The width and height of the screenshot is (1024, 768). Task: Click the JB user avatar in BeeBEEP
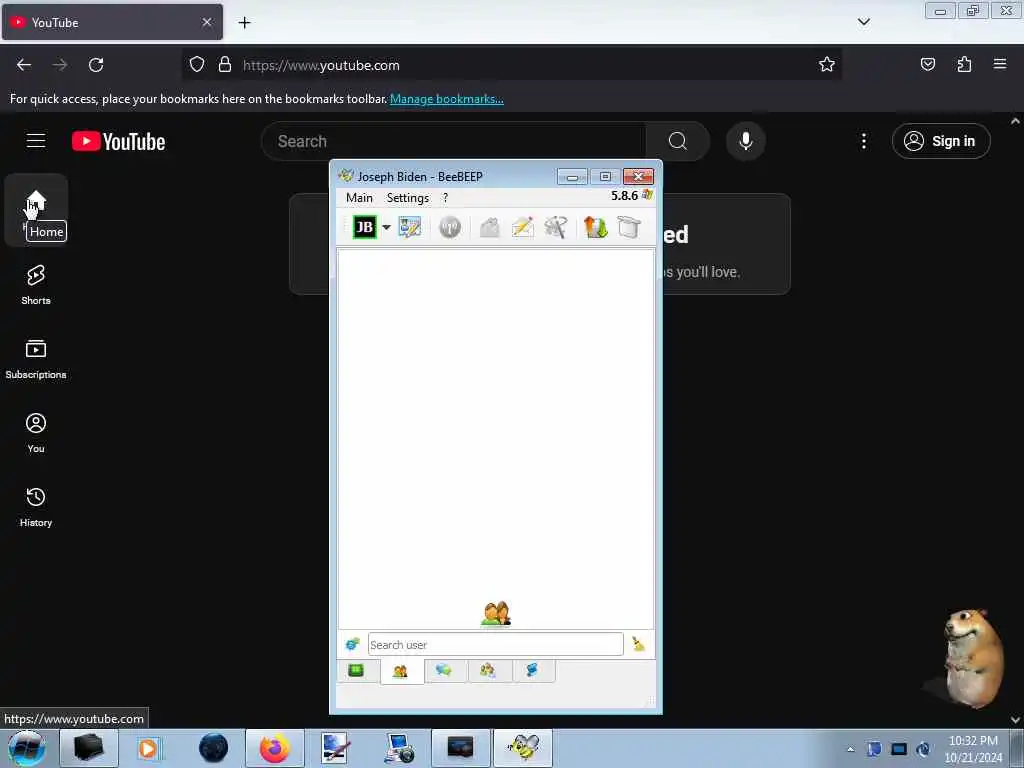pos(364,227)
